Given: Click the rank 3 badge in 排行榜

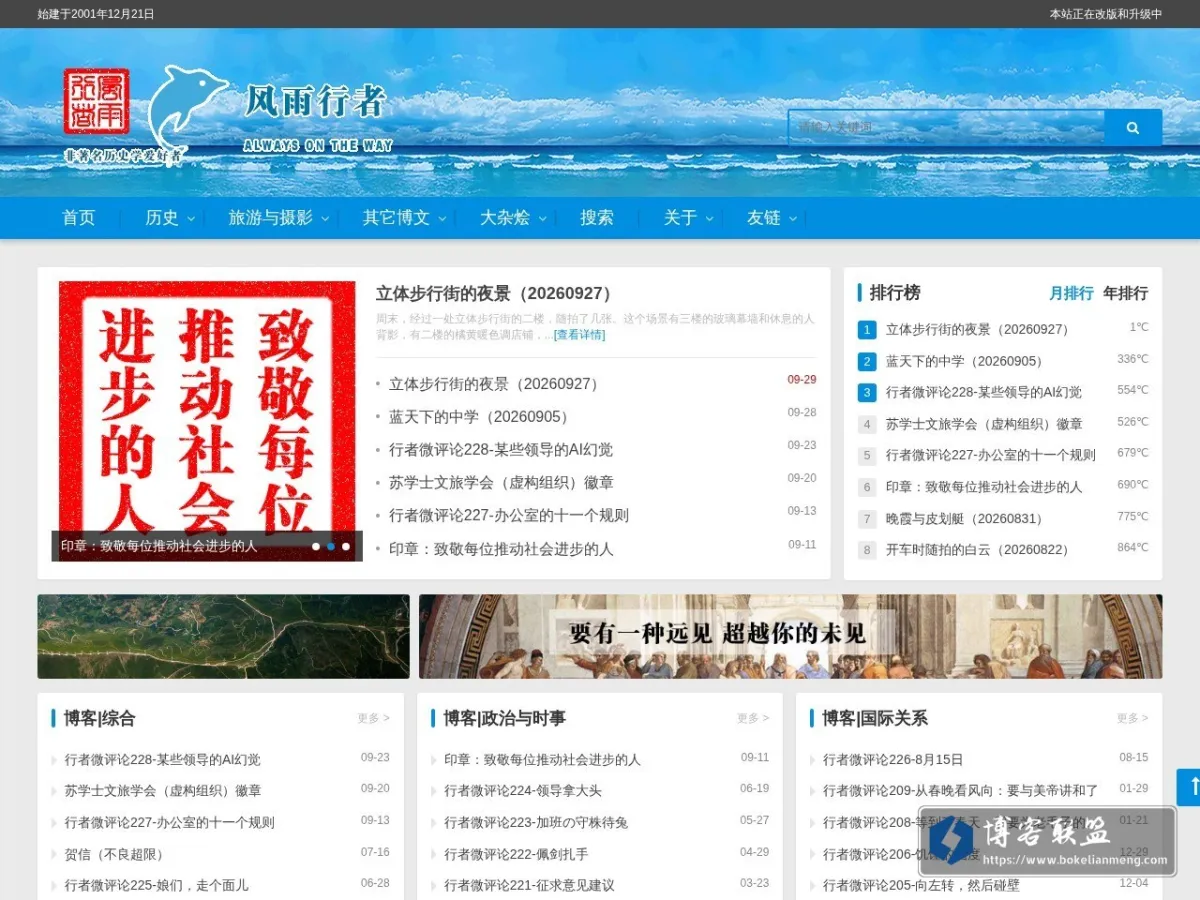Looking at the screenshot, I should [x=867, y=392].
